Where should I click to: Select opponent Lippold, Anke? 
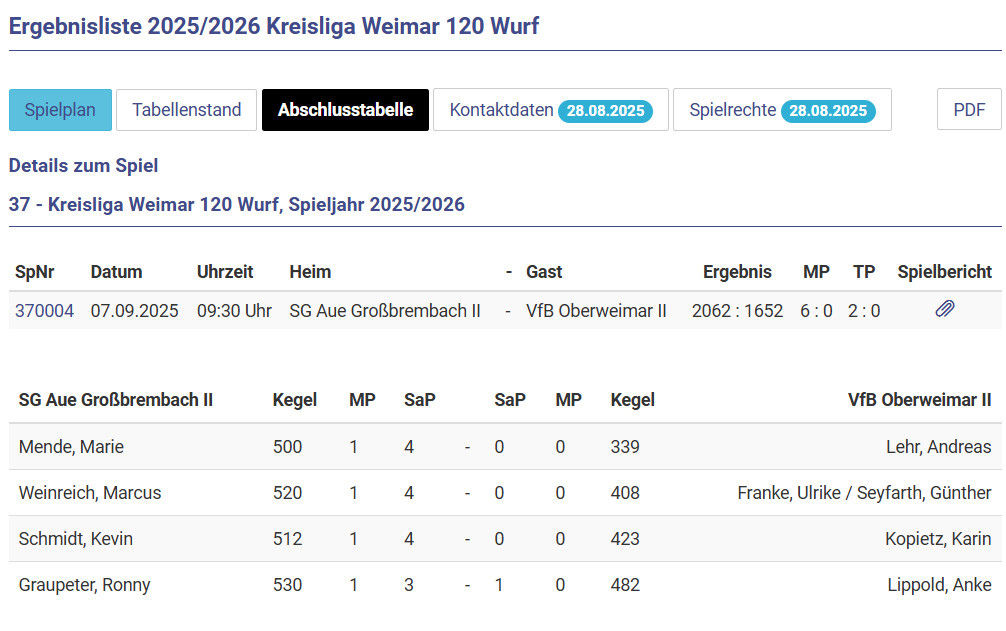click(939, 585)
